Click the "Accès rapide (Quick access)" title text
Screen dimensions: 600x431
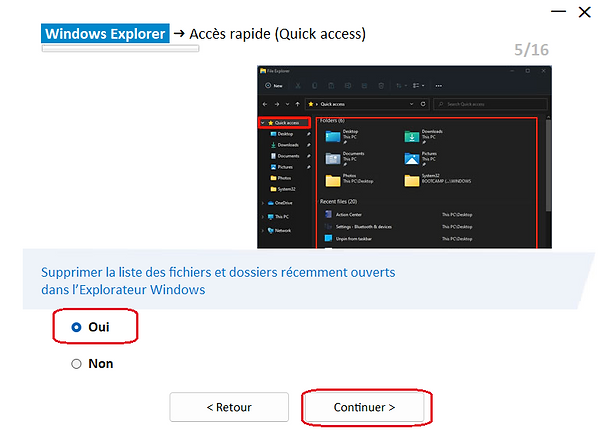coord(277,34)
